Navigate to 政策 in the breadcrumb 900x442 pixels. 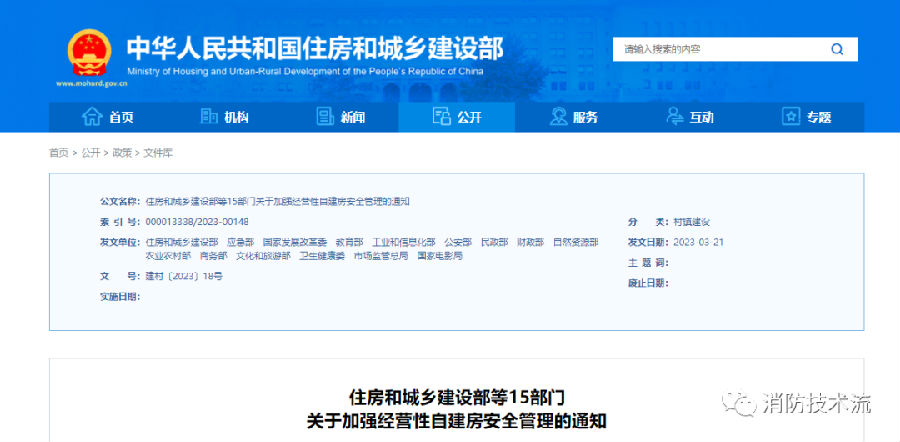[122, 153]
